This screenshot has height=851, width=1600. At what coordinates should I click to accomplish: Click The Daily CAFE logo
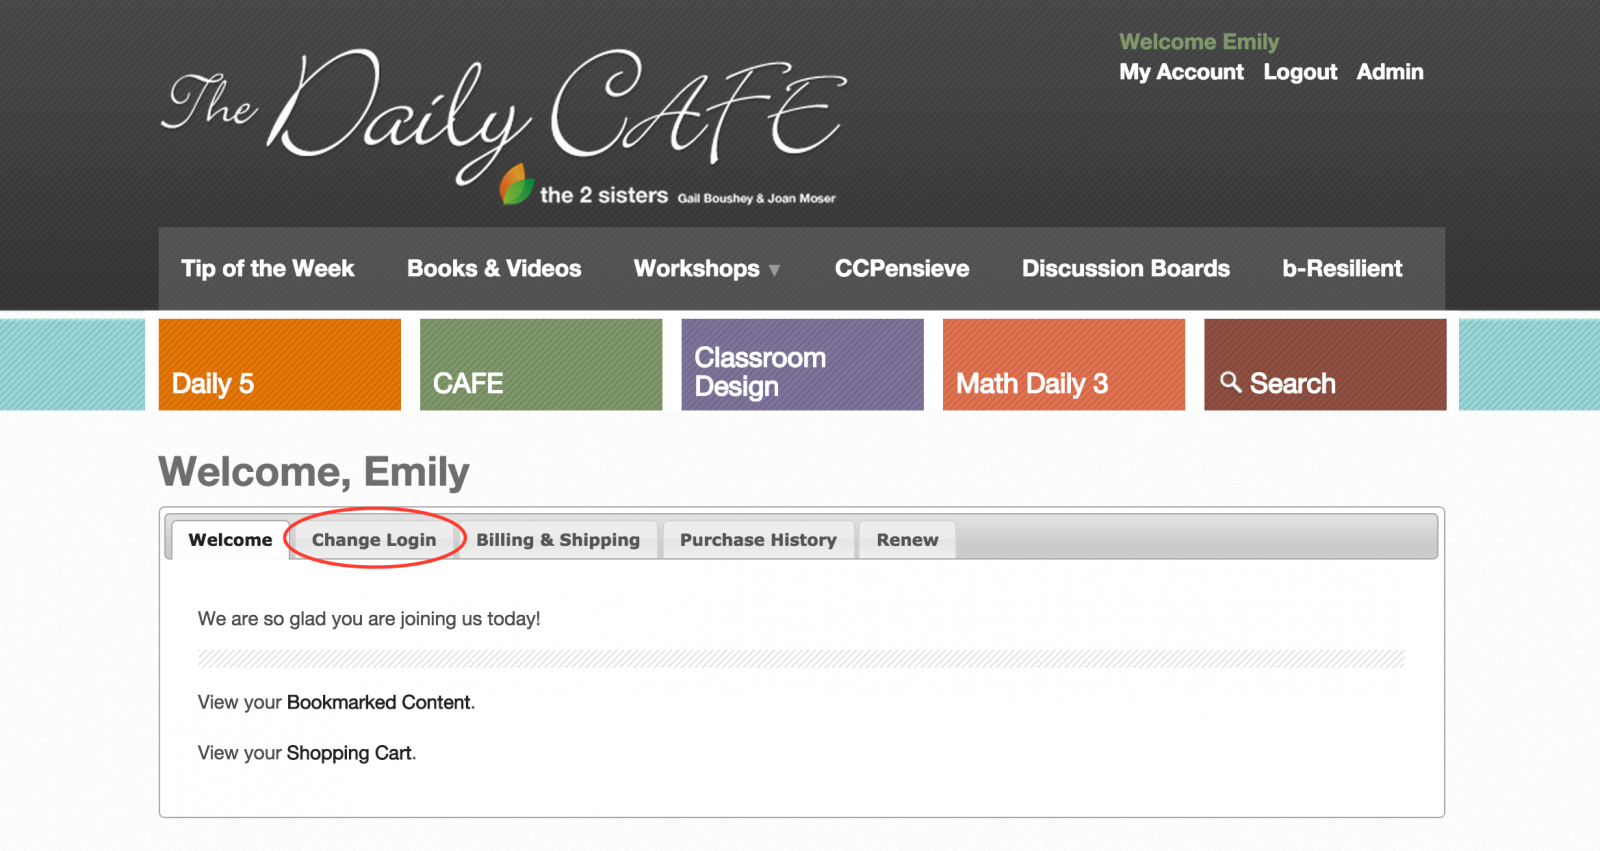pyautogui.click(x=503, y=126)
